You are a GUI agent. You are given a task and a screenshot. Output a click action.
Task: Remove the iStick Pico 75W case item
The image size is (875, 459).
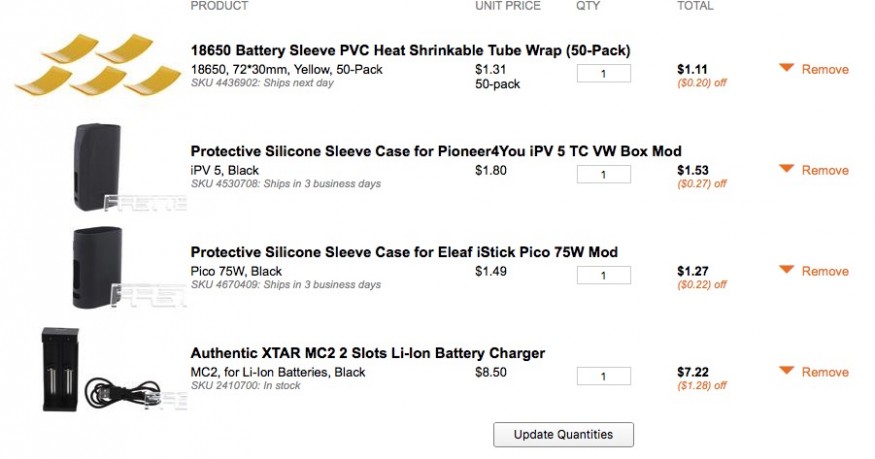825,271
